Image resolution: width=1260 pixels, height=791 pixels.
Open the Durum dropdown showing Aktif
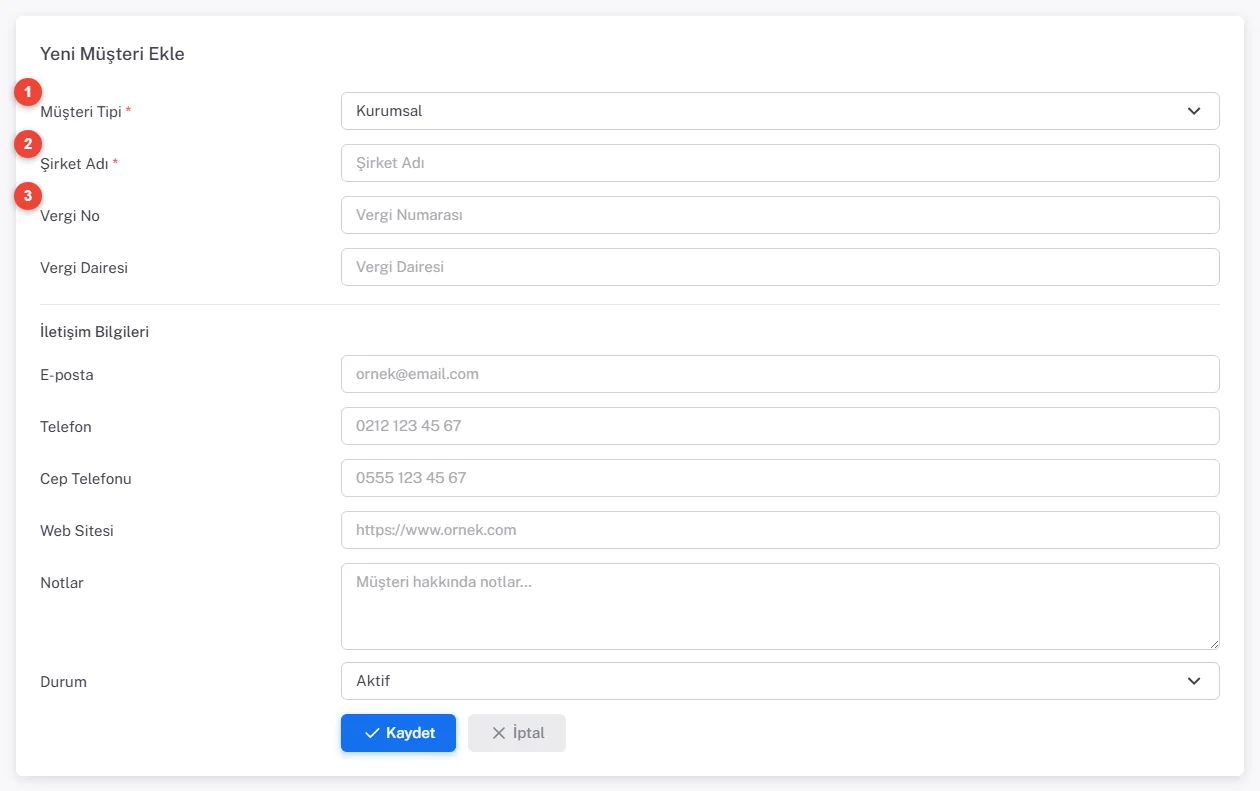[780, 681]
